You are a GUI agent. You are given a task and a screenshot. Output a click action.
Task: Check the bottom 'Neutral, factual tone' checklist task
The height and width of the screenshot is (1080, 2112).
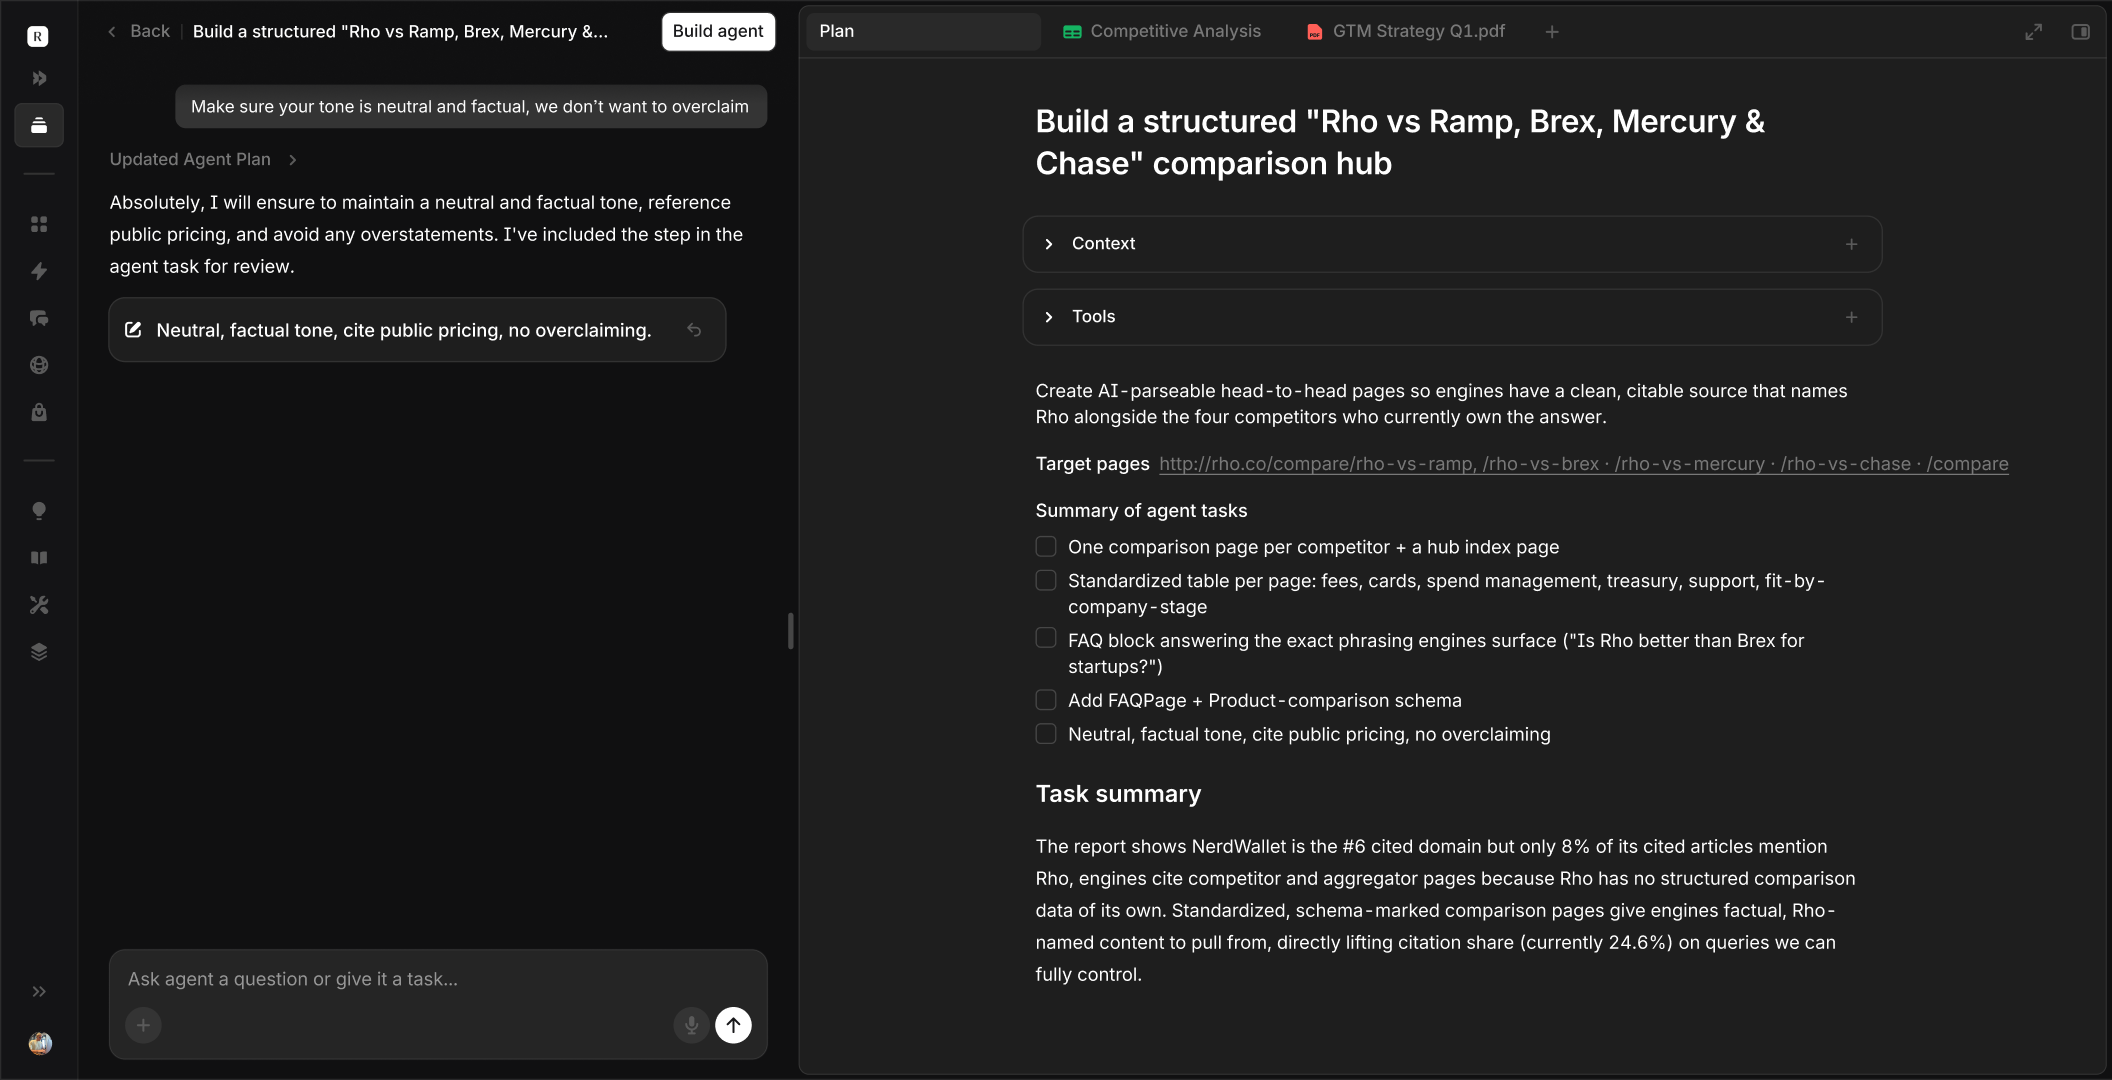point(1046,734)
